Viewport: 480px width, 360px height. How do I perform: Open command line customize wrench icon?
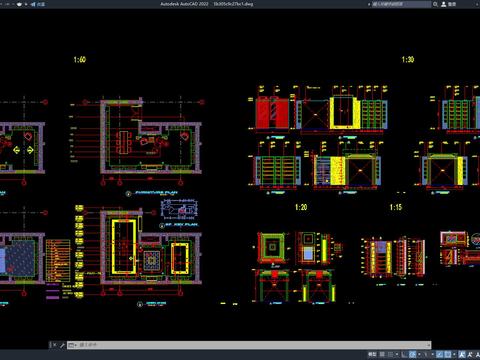point(62,345)
